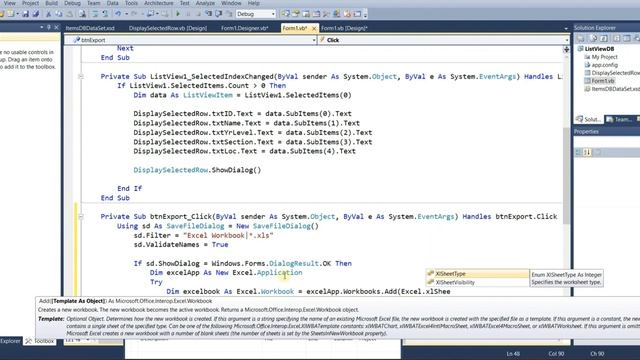Click the Step Over debug icon
This screenshot has height=360, width=640.
pyautogui.click(x=219, y=14)
